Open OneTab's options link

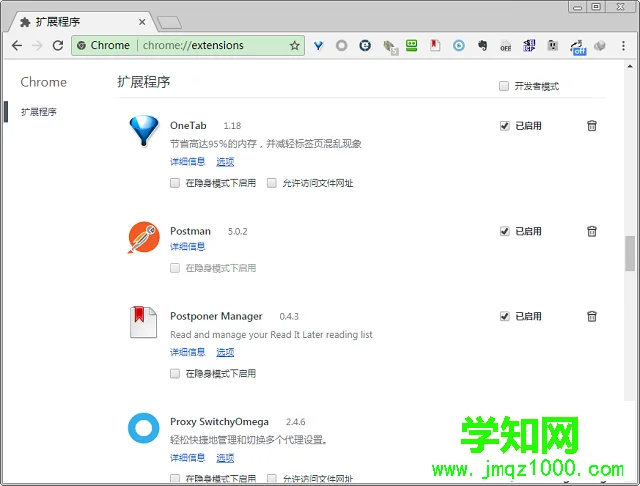(x=225, y=162)
